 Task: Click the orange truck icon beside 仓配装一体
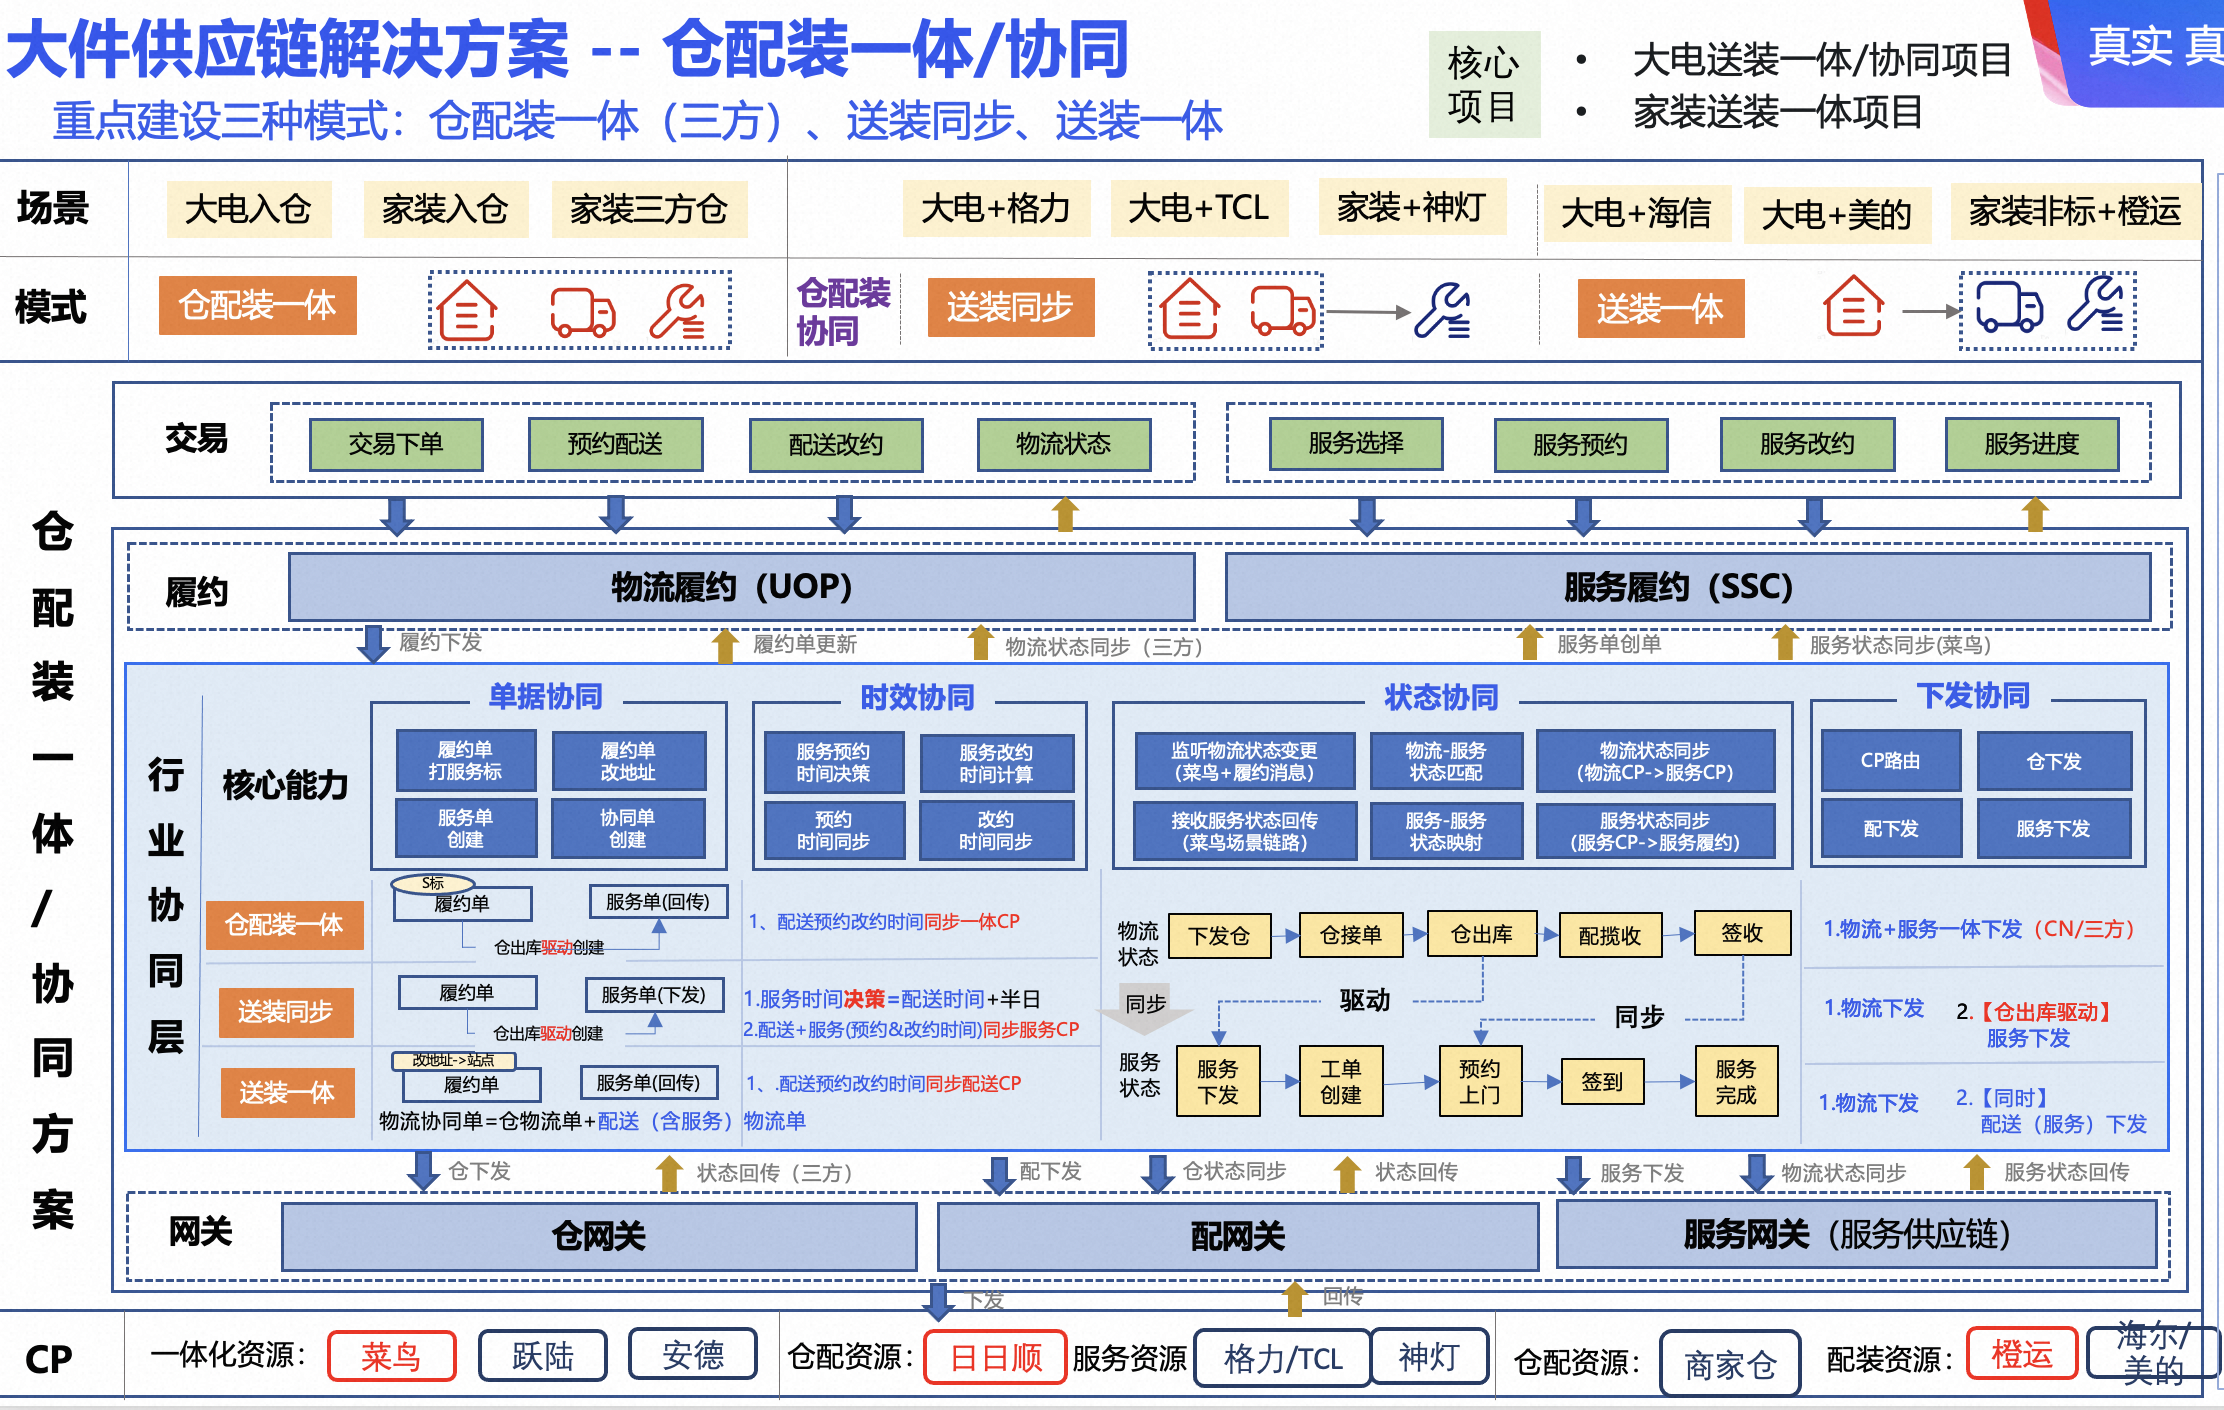582,312
